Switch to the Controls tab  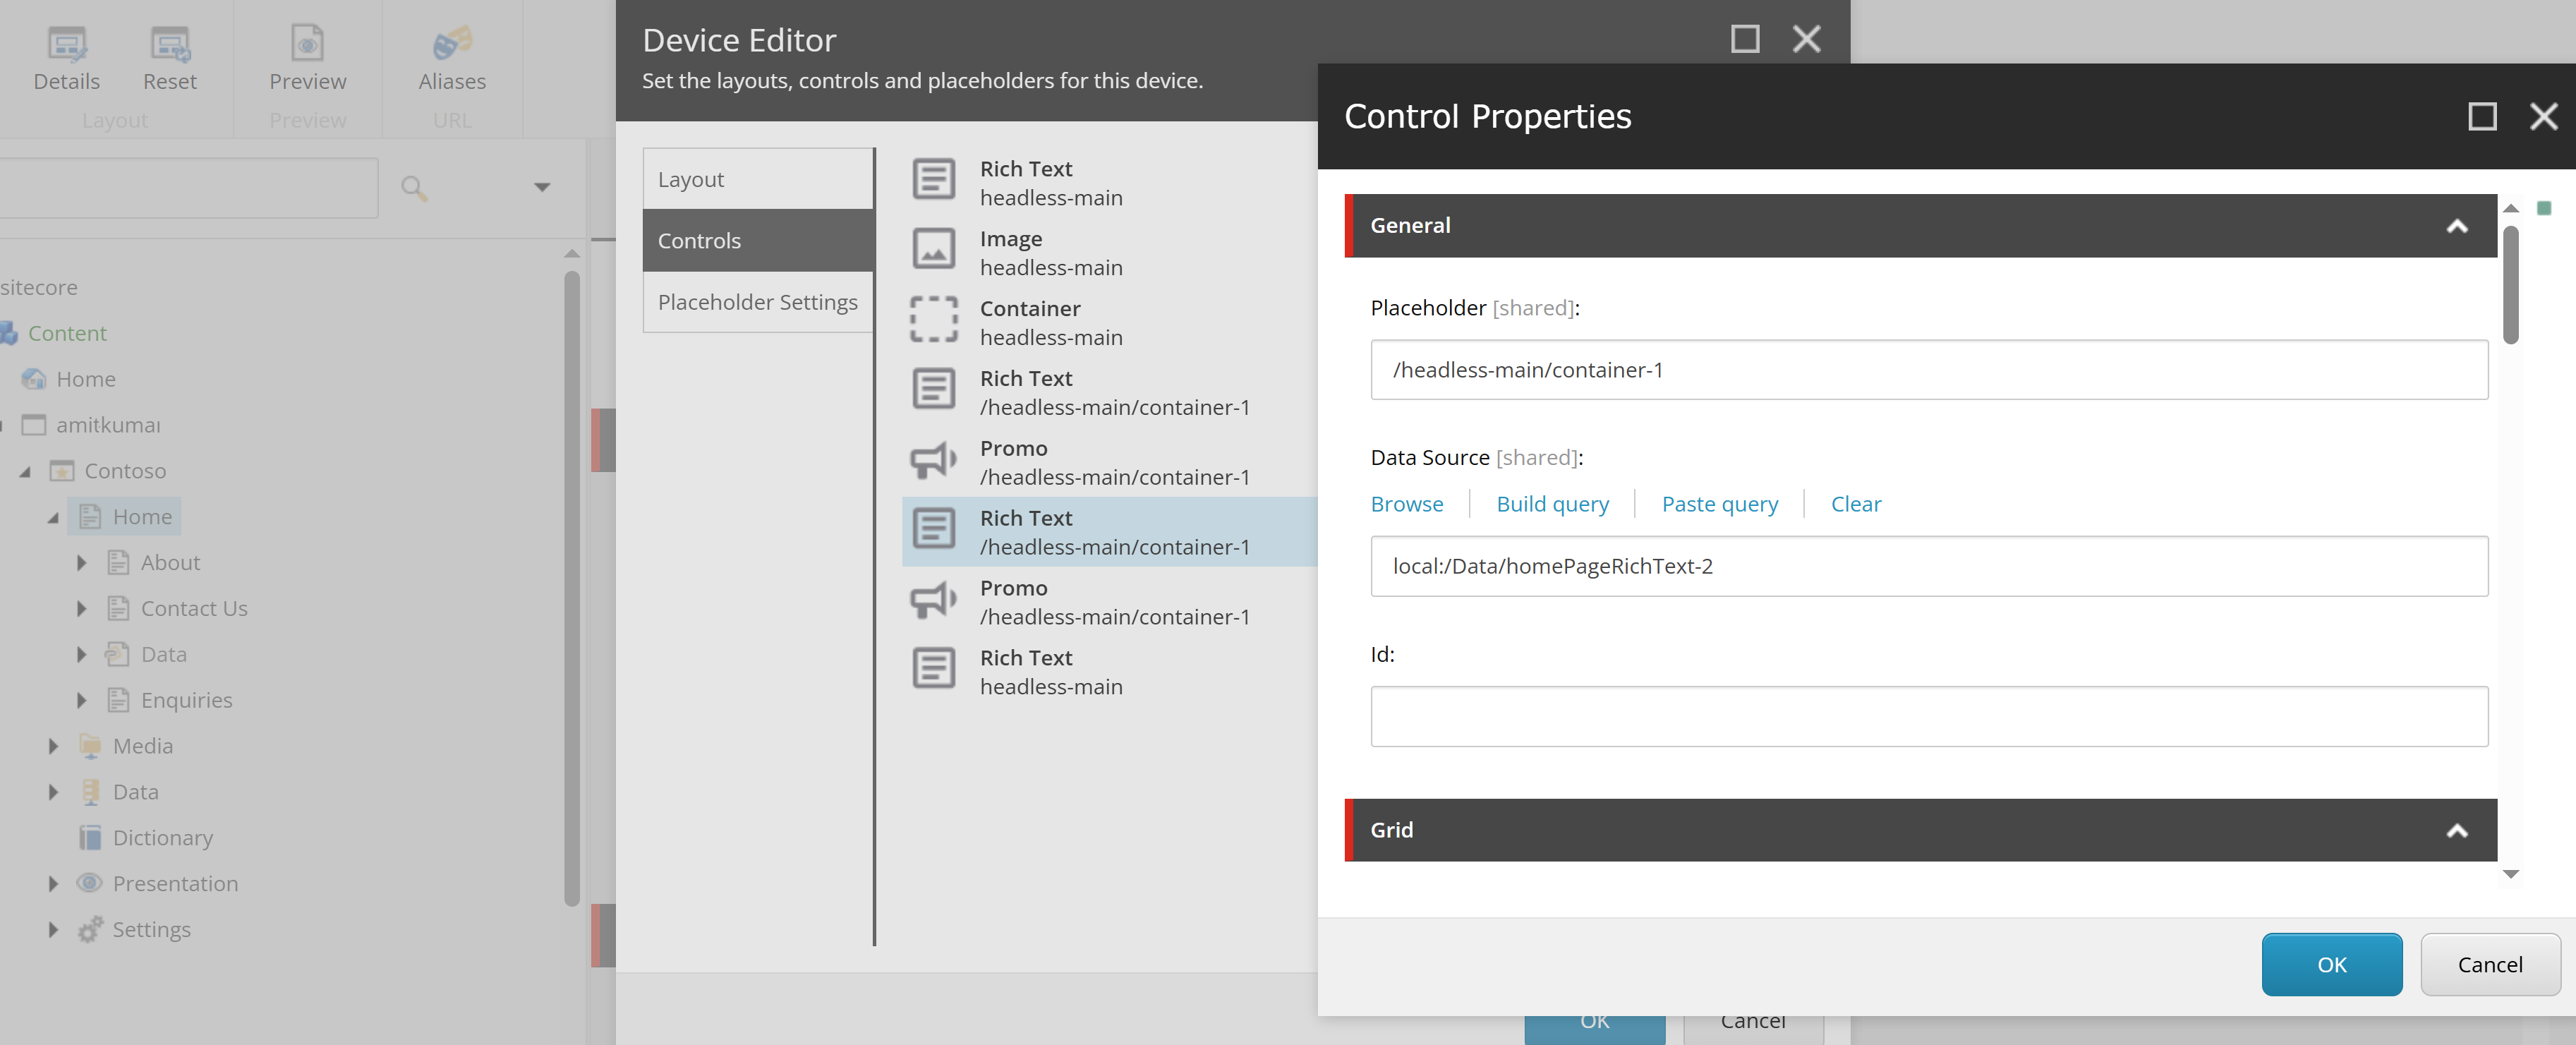758,241
